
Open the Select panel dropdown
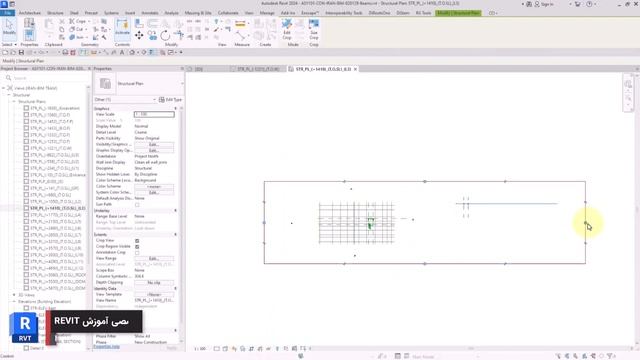point(9,44)
